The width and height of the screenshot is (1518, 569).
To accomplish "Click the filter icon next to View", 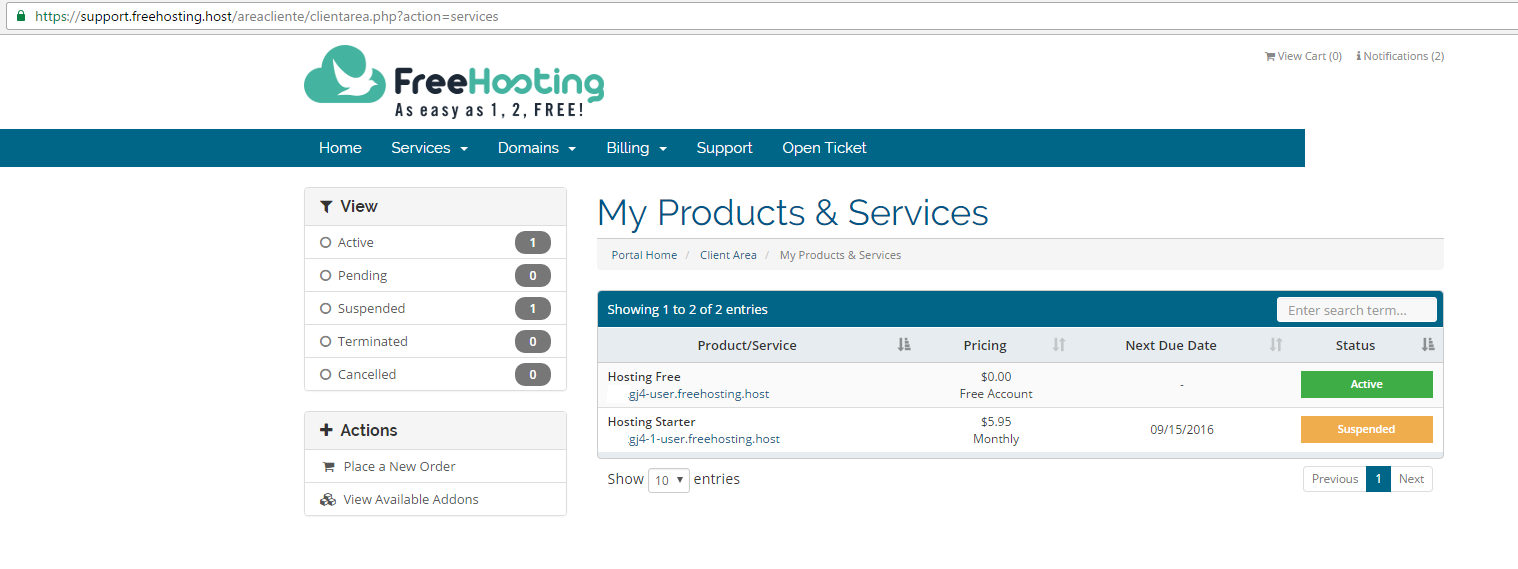I will 326,206.
